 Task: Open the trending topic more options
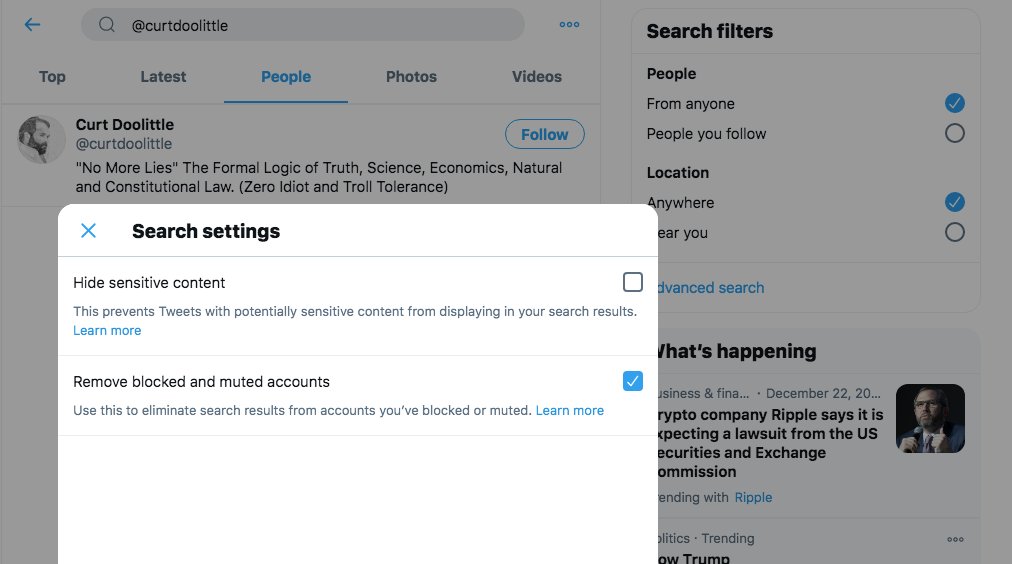click(x=955, y=540)
